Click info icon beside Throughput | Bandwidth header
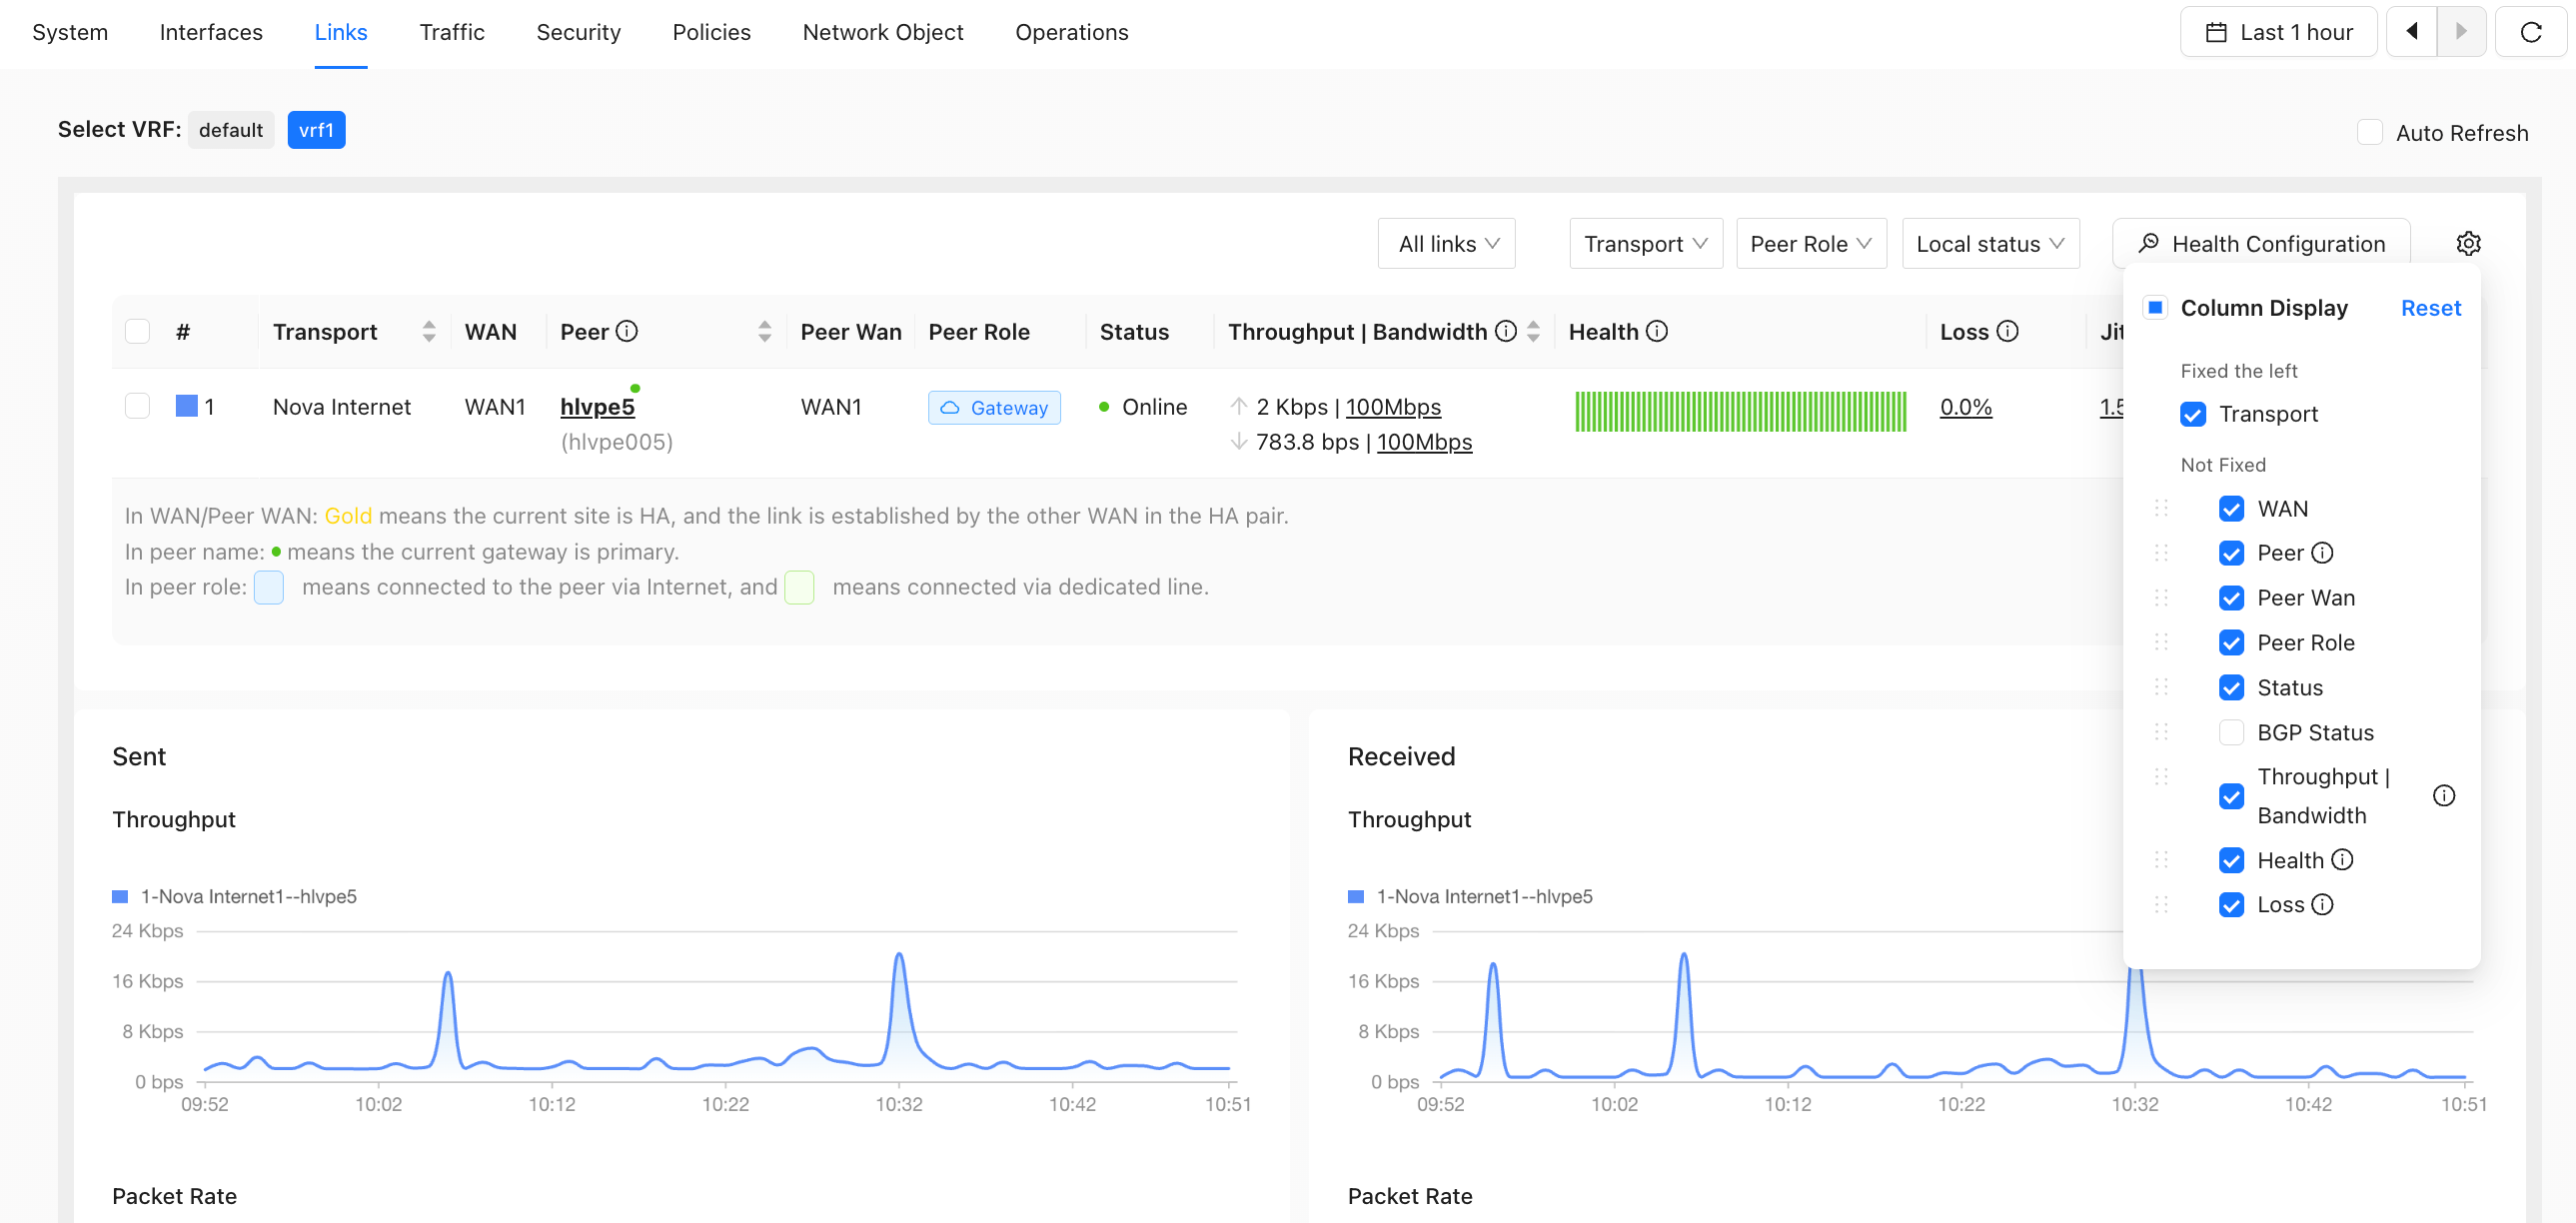This screenshot has height=1223, width=2576. (1506, 331)
